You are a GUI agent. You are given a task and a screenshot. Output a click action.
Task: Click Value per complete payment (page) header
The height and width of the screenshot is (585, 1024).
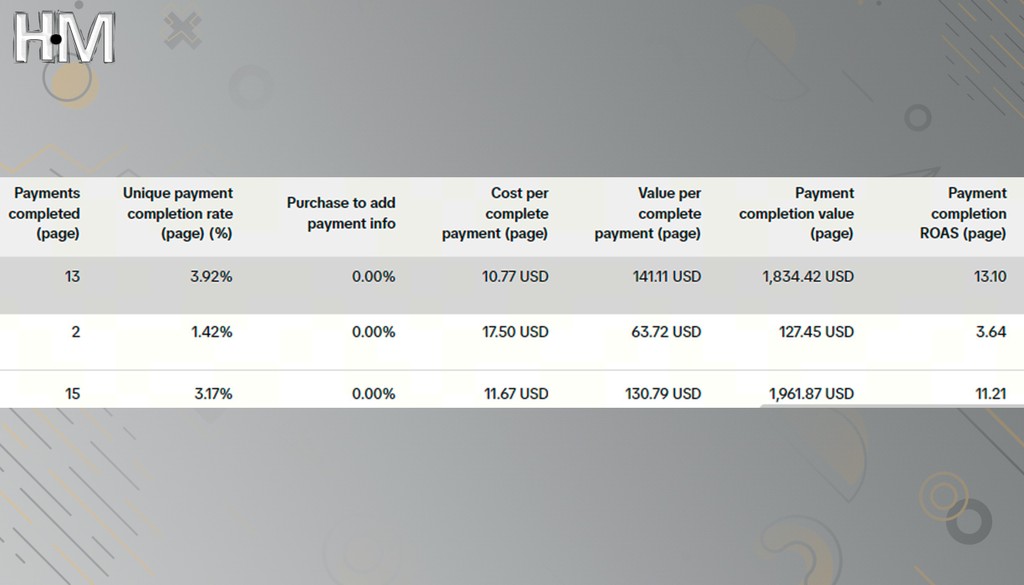pyautogui.click(x=648, y=213)
